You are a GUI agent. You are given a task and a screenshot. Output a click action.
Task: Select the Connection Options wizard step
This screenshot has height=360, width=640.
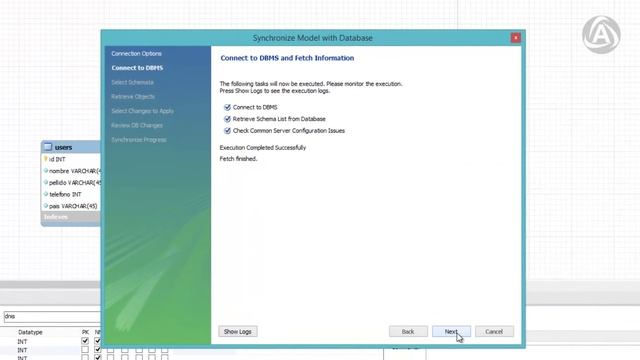136,53
